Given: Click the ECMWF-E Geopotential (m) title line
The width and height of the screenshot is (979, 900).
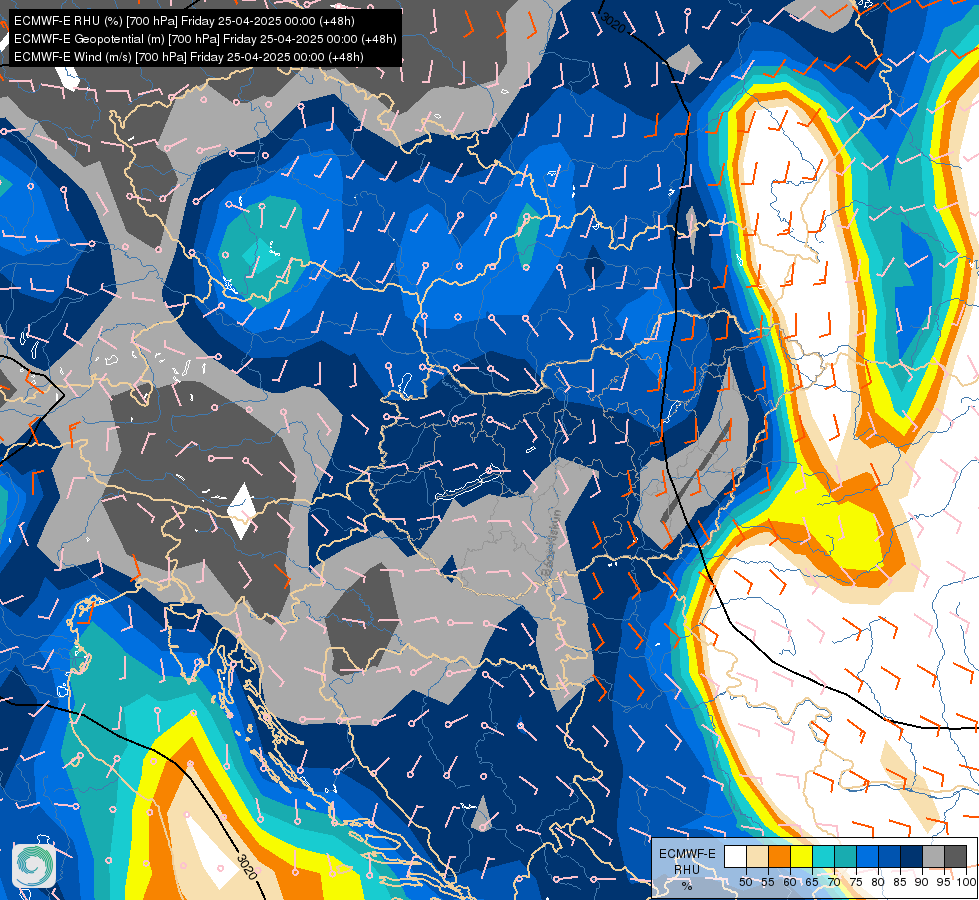Looking at the screenshot, I should coord(205,39).
